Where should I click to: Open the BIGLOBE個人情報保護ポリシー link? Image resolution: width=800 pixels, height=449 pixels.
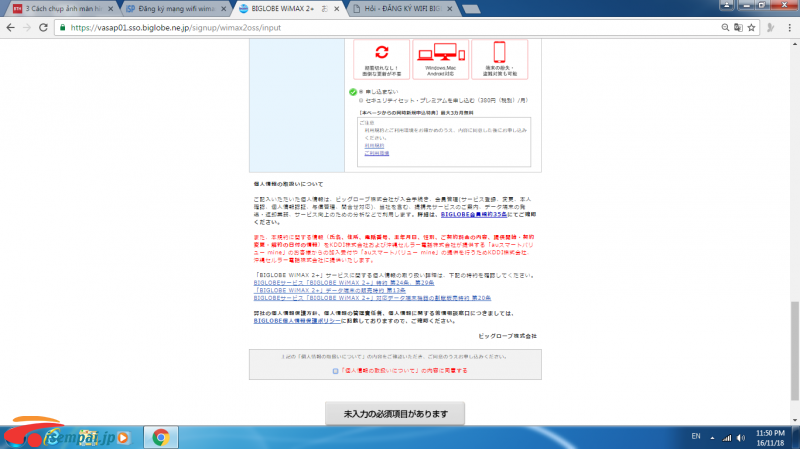click(x=297, y=321)
